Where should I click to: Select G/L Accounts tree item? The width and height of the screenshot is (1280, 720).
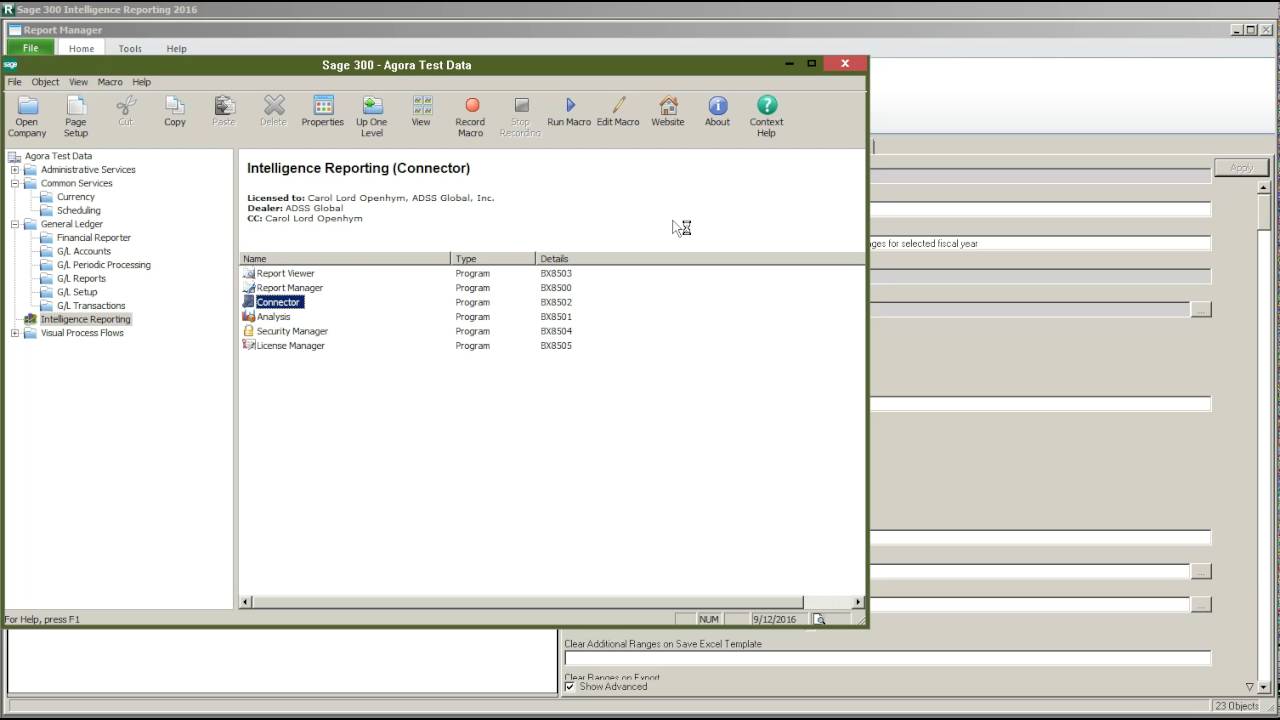[83, 251]
